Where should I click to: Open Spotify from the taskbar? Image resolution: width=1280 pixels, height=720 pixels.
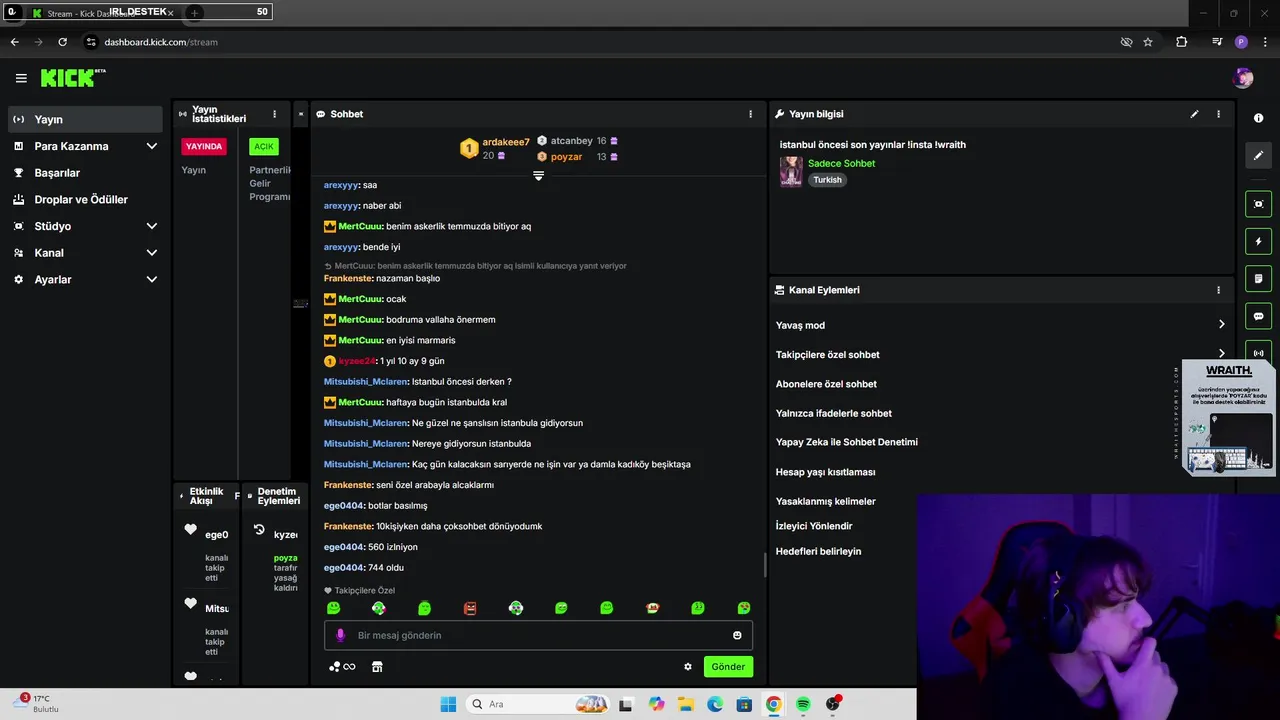coord(803,704)
